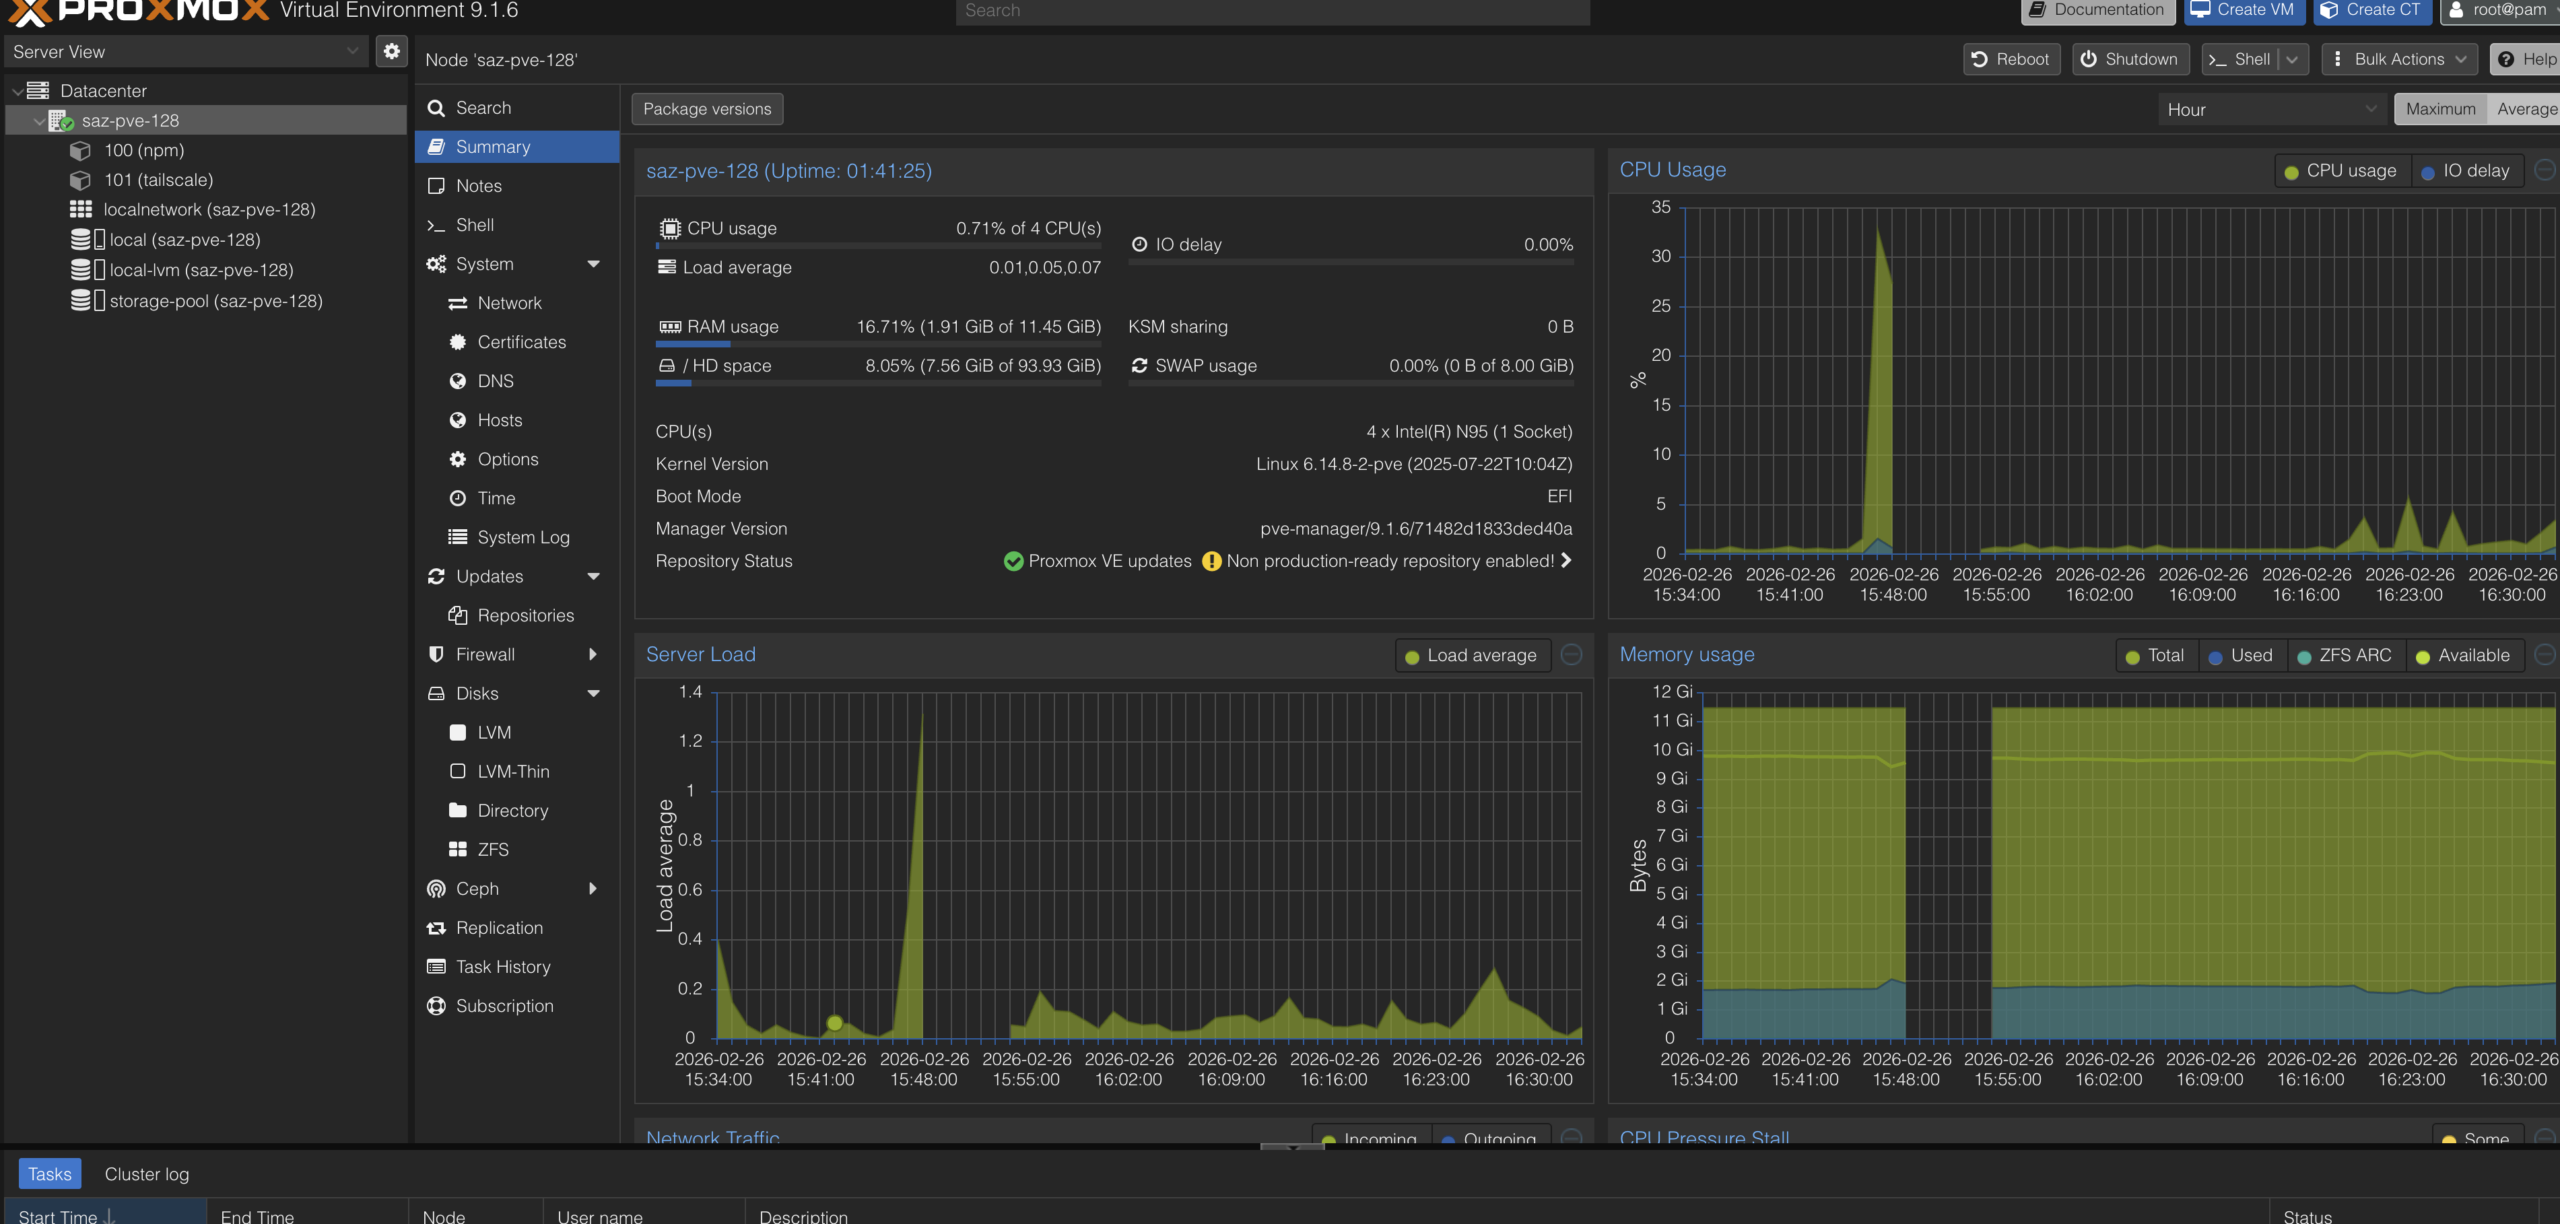This screenshot has height=1224, width=2560.
Task: Select the 100 (npm) container
Action: [144, 150]
